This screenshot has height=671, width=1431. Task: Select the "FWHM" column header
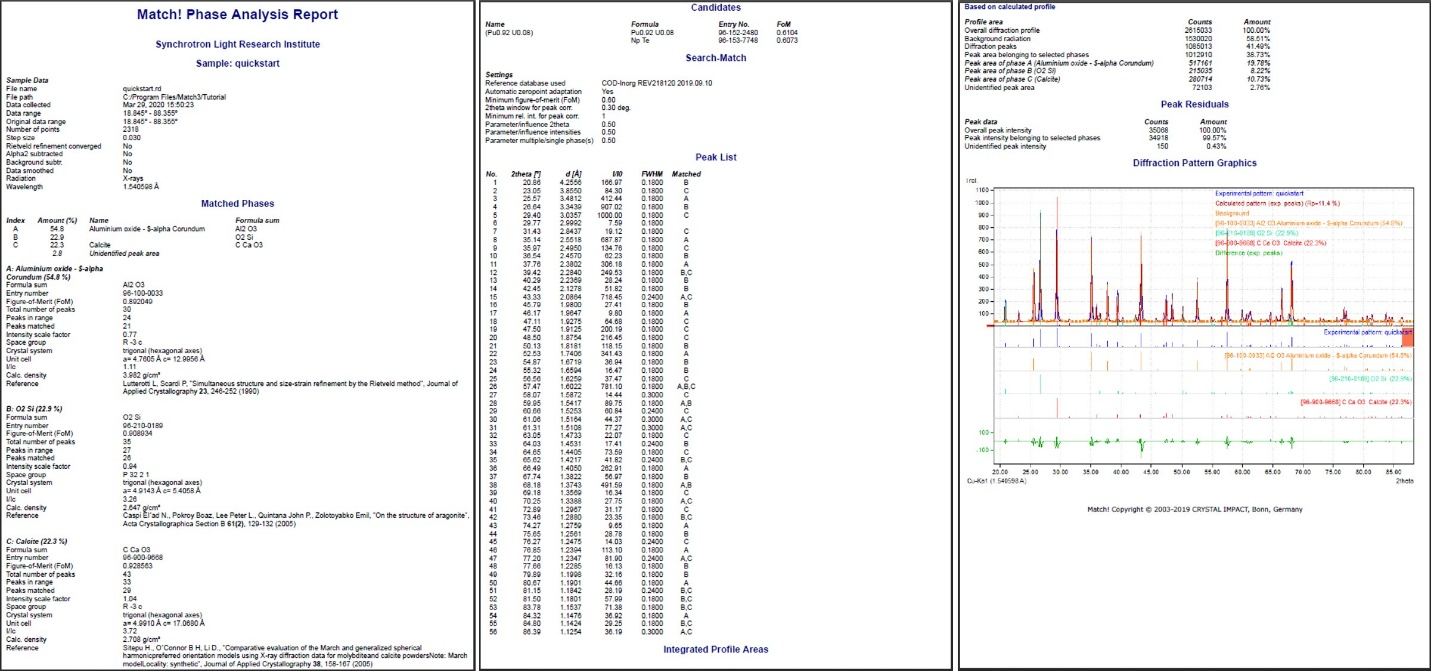click(651, 174)
